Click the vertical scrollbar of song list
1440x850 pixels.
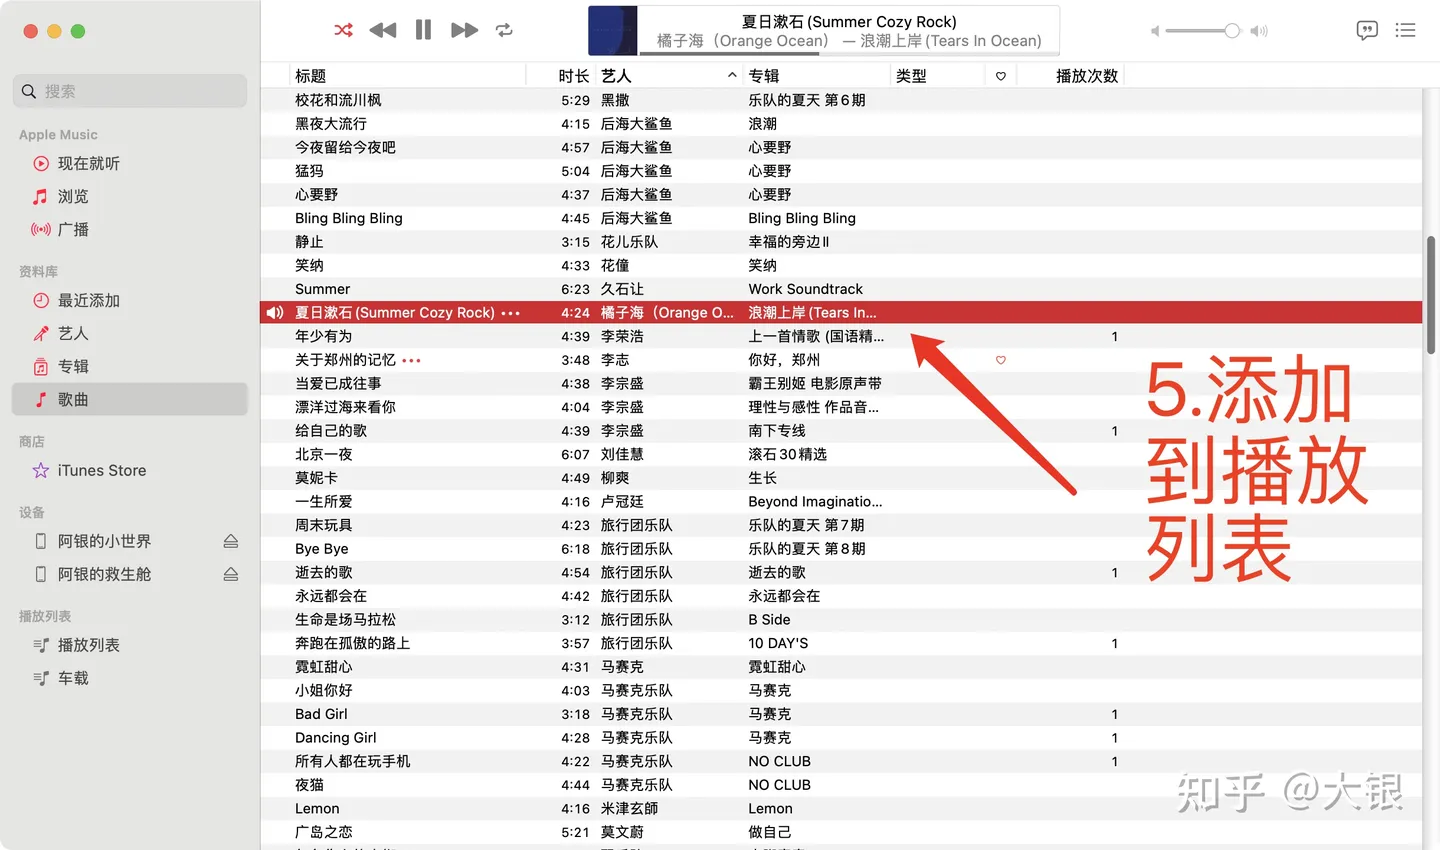(x=1431, y=295)
